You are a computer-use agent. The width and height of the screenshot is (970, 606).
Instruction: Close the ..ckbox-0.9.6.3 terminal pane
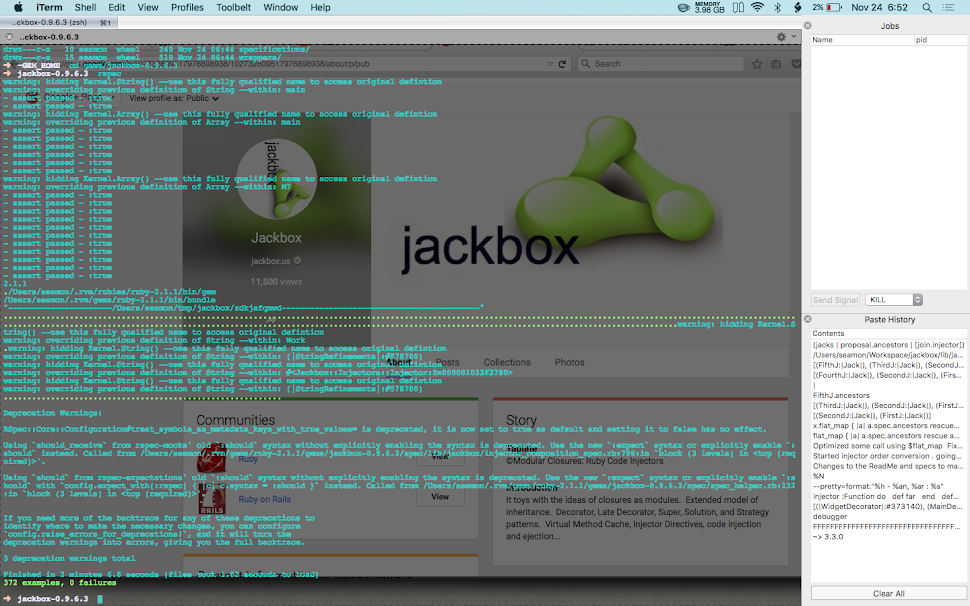point(9,37)
